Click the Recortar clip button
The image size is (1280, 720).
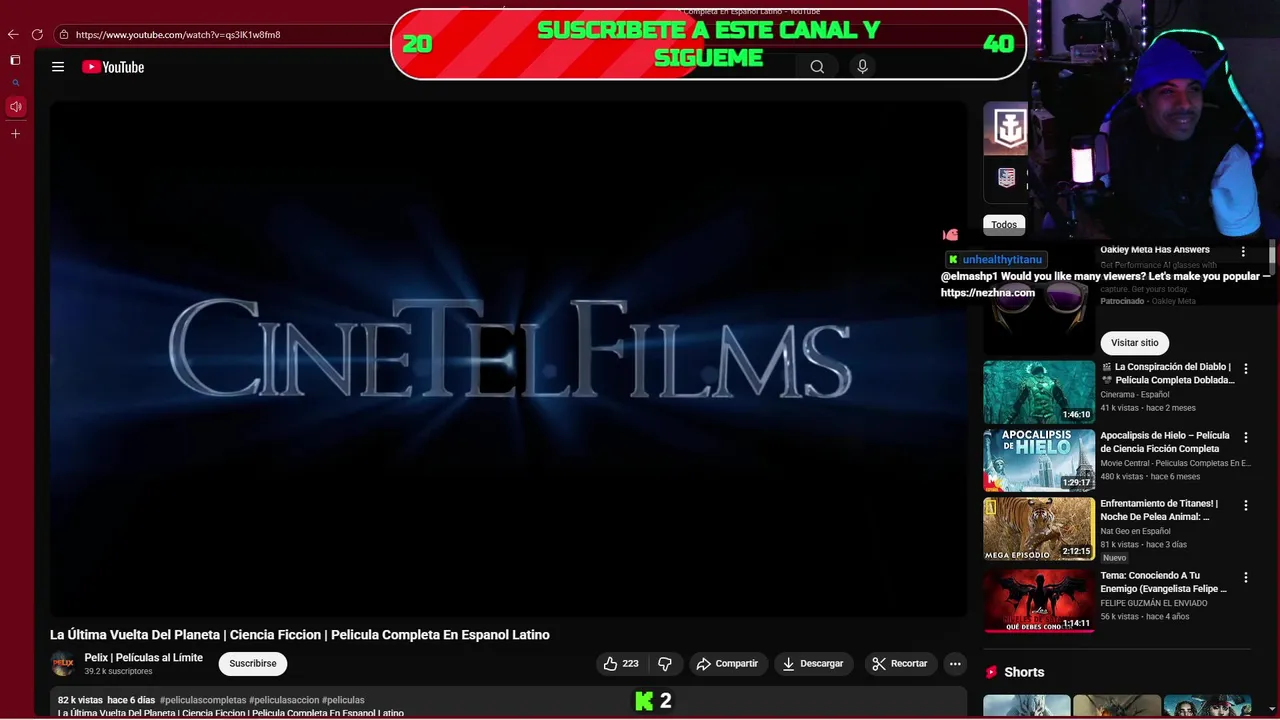[899, 663]
